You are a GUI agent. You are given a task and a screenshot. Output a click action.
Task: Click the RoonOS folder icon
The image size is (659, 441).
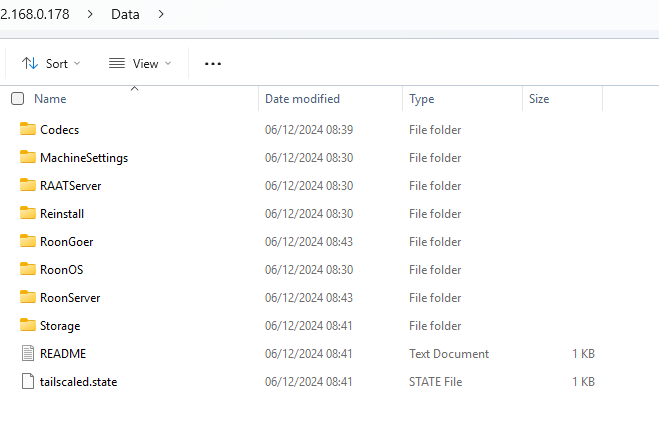[28, 269]
